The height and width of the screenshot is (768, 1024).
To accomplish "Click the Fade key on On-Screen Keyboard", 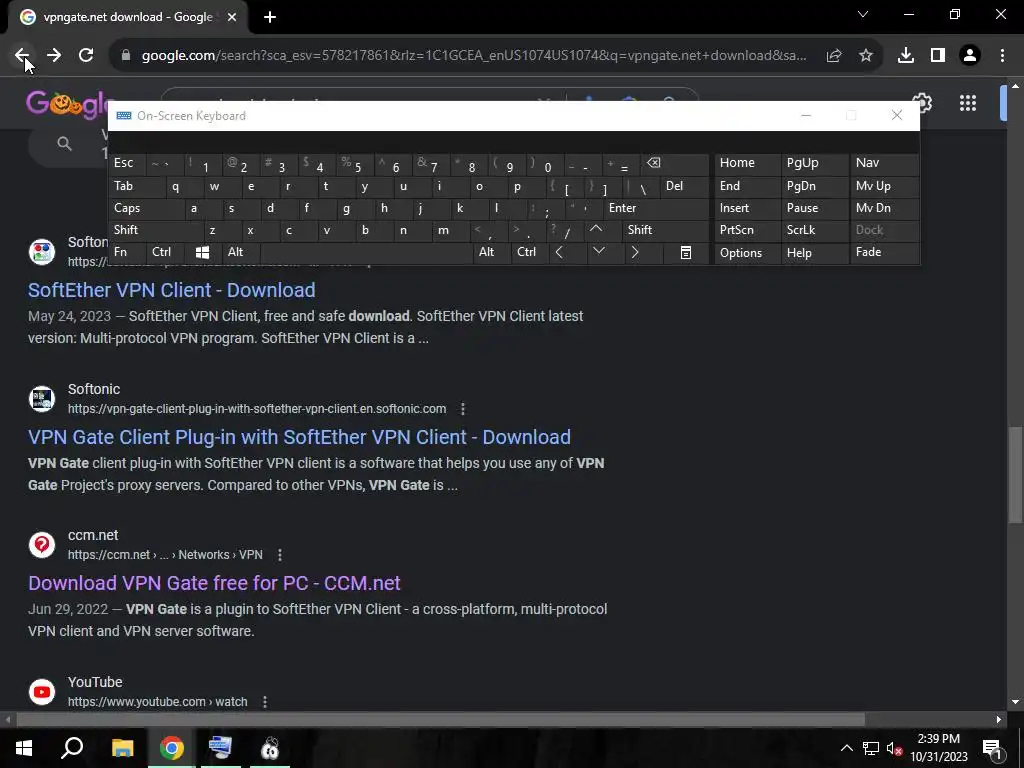I will (884, 252).
